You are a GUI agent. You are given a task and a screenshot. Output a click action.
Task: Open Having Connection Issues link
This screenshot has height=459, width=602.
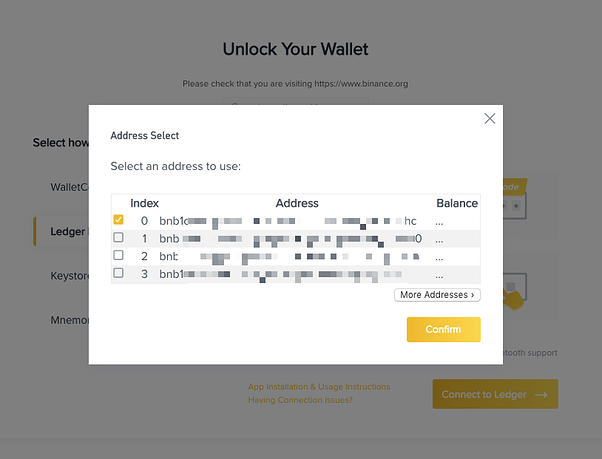tap(300, 400)
